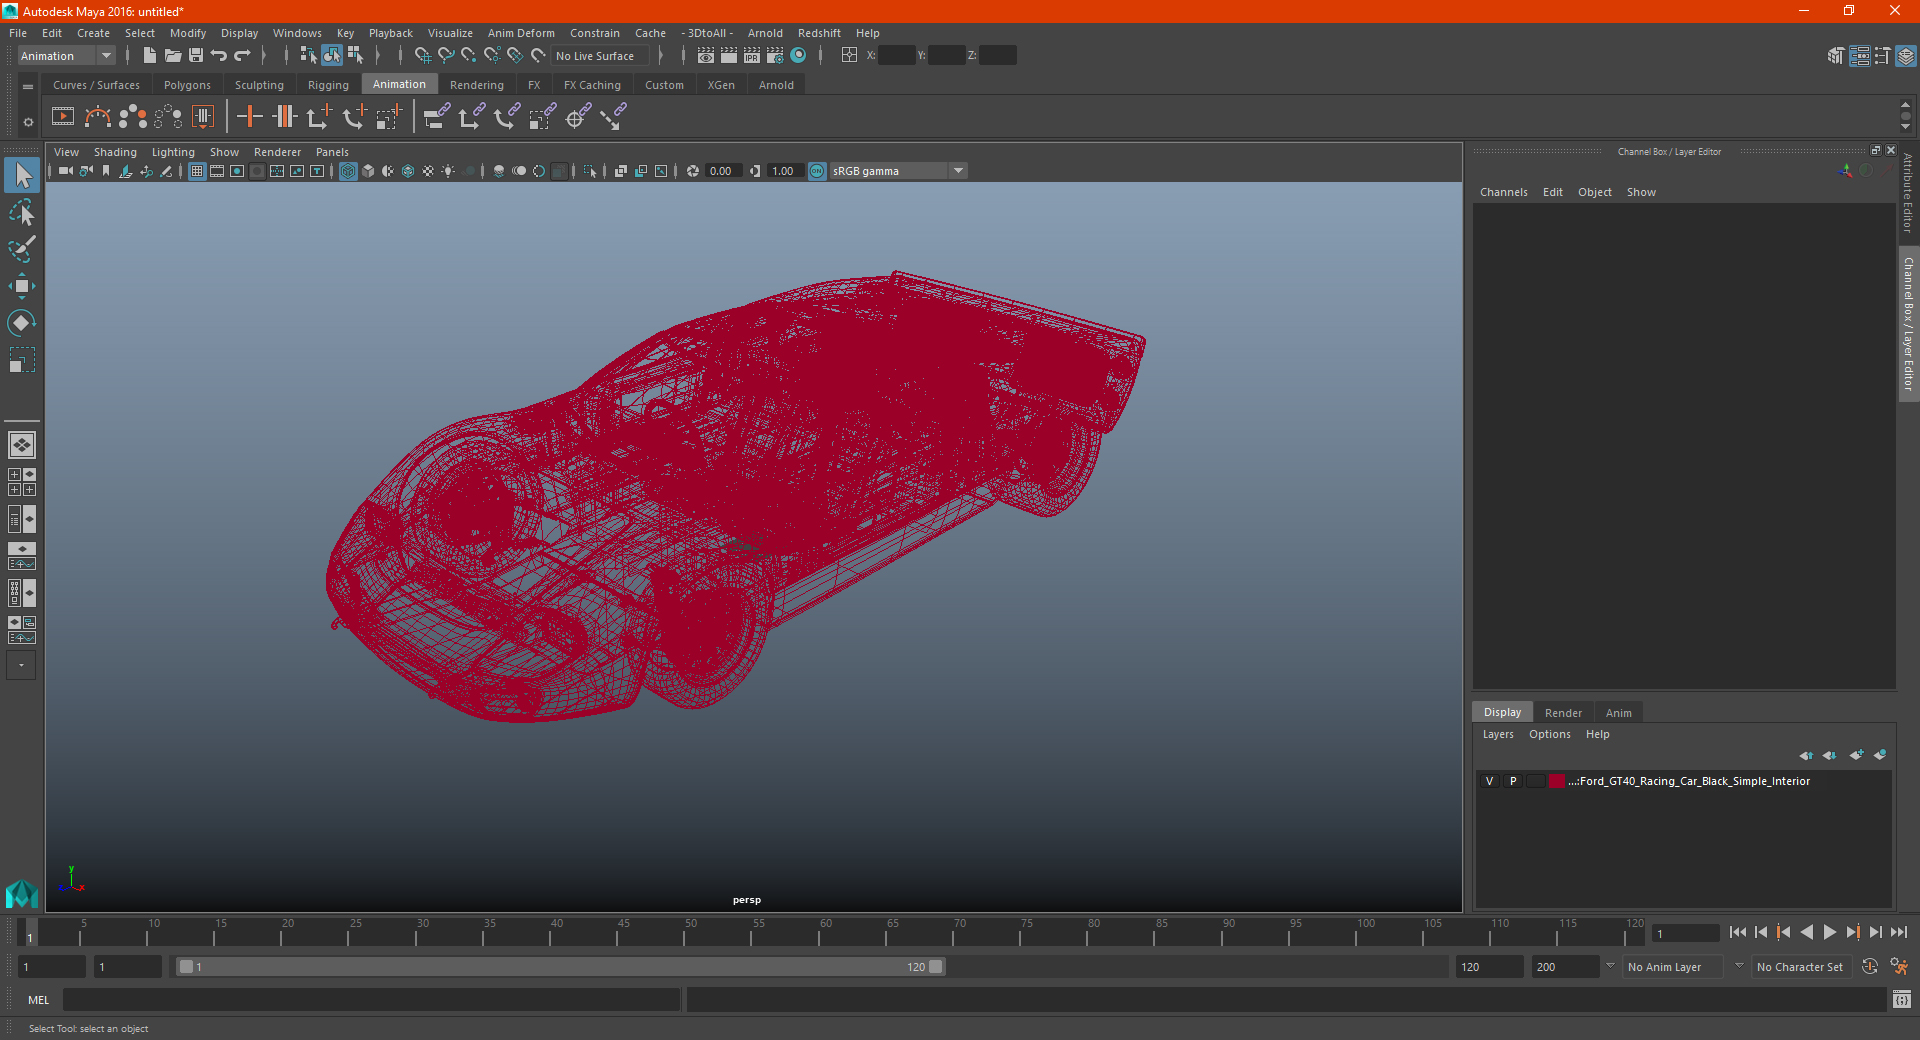Image resolution: width=1920 pixels, height=1040 pixels.
Task: Save the scene with the floppy disk icon
Action: click(196, 56)
